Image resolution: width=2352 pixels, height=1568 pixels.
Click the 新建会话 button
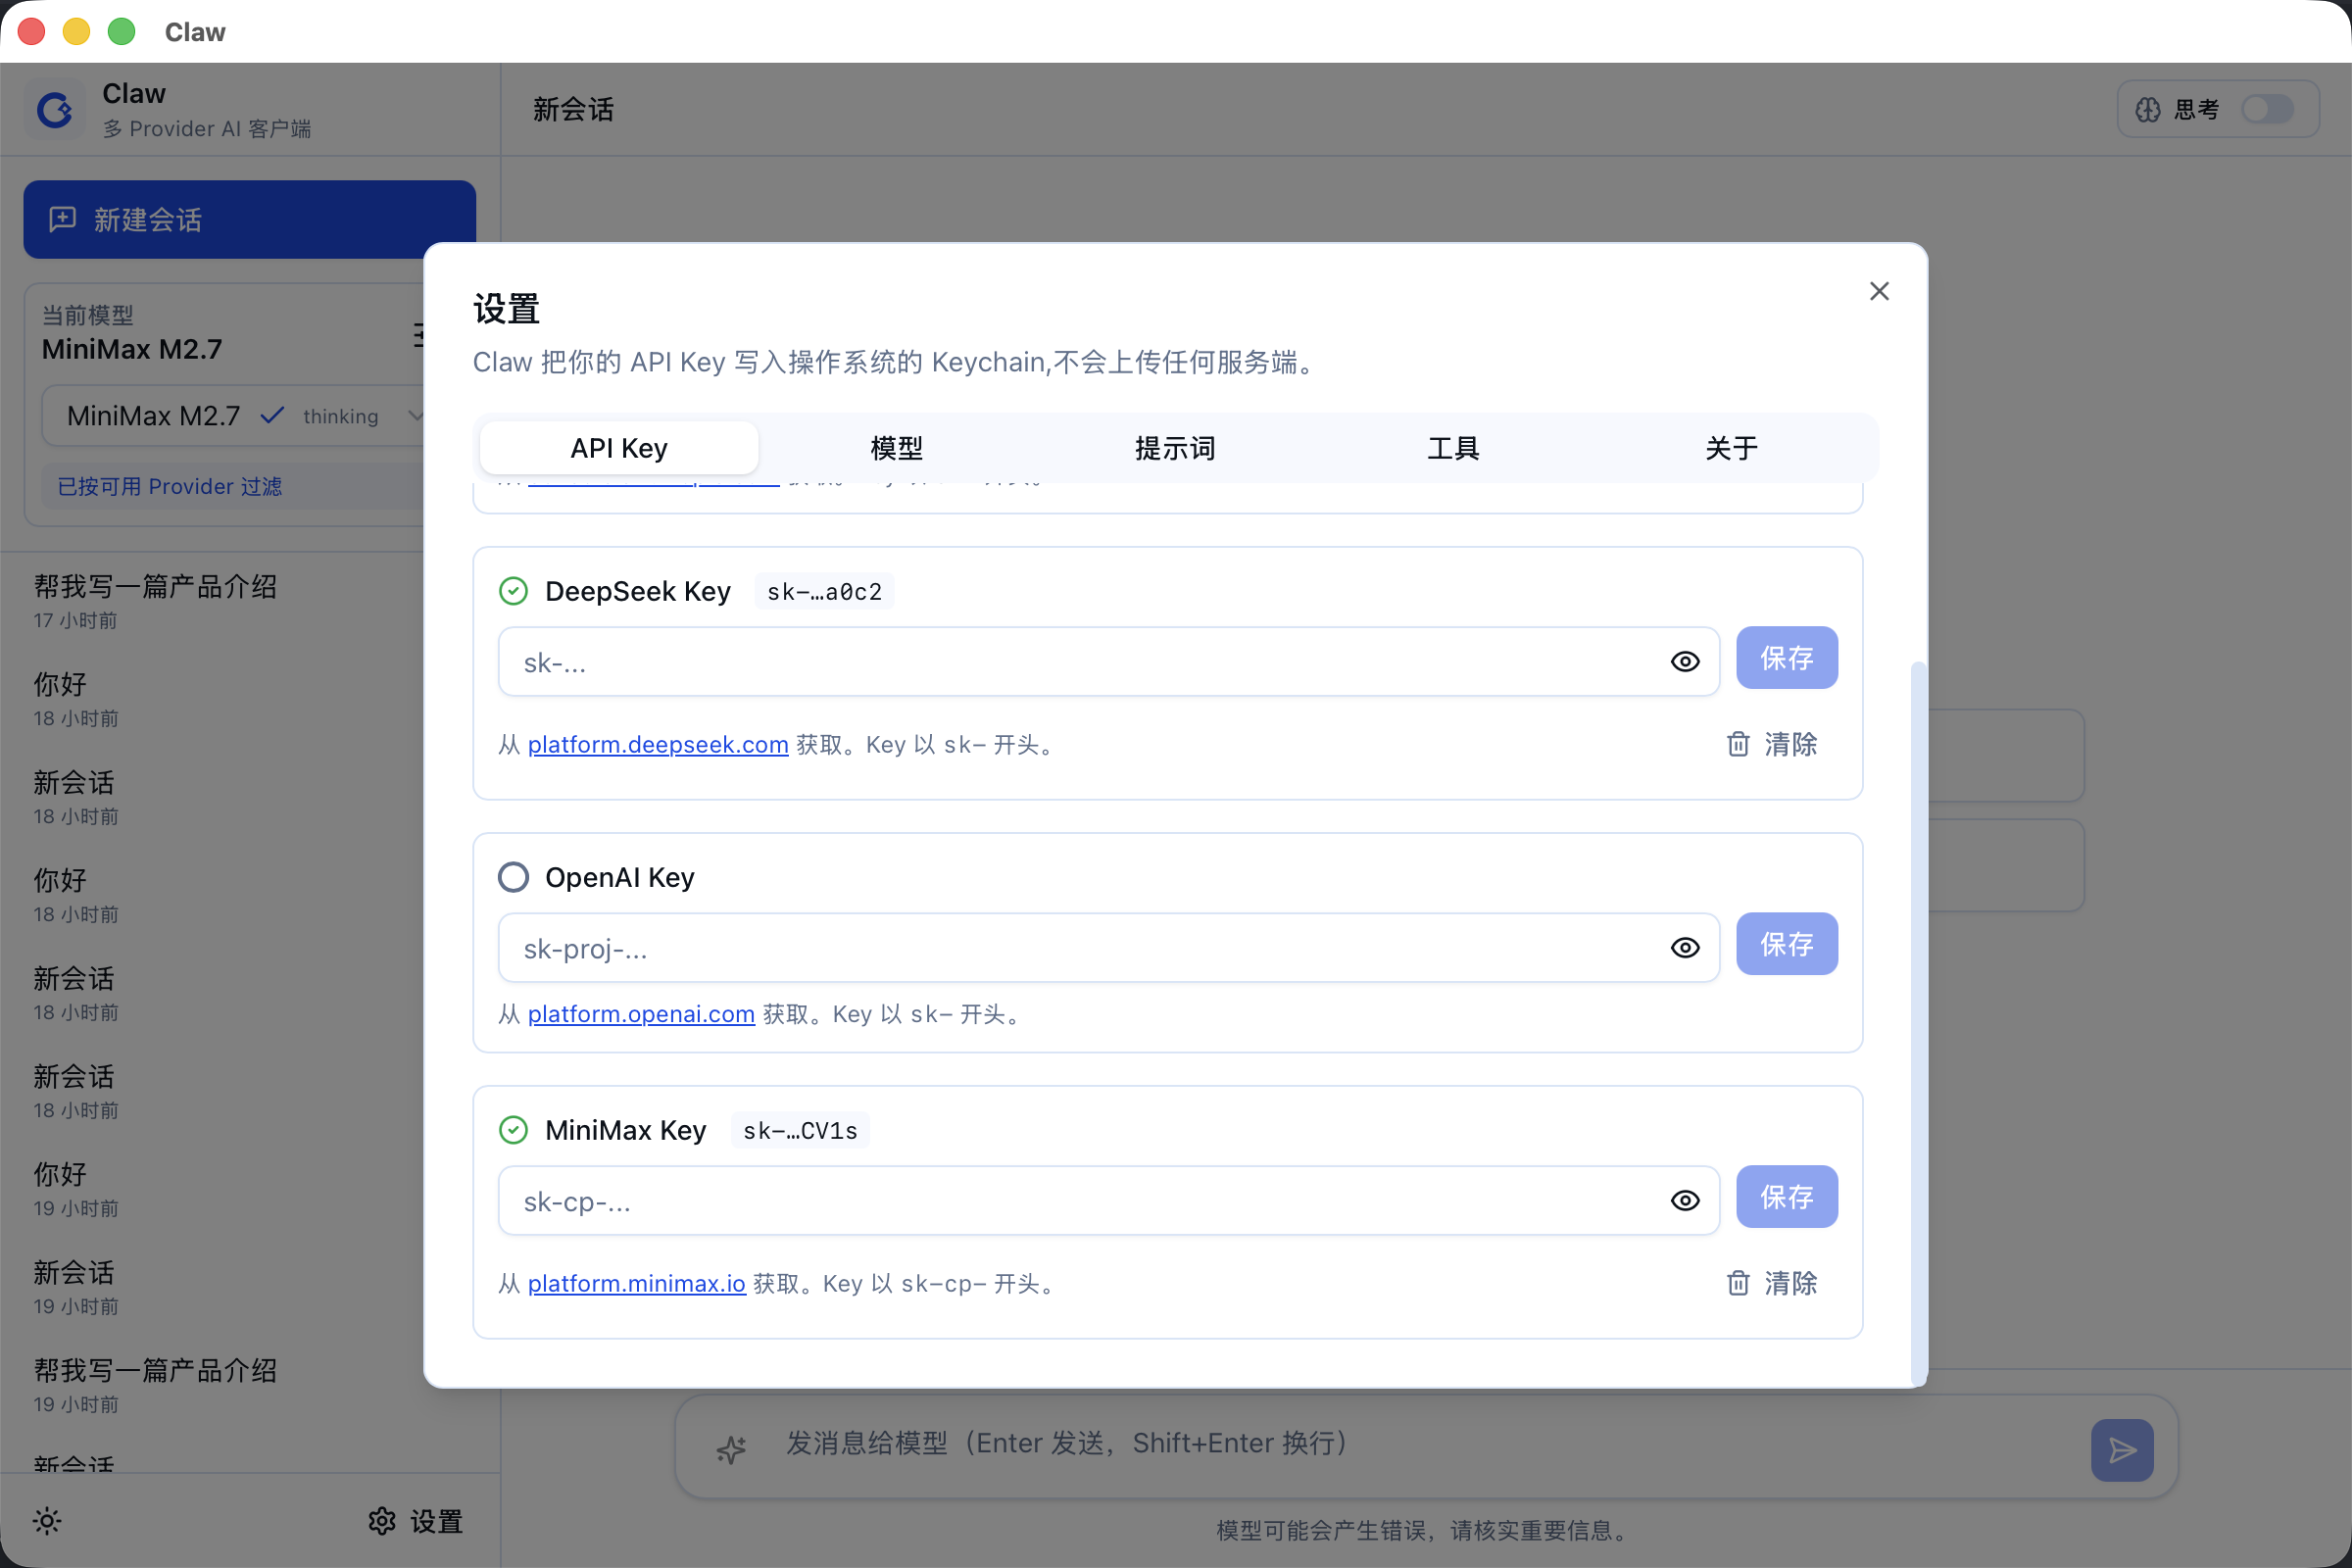click(x=249, y=220)
